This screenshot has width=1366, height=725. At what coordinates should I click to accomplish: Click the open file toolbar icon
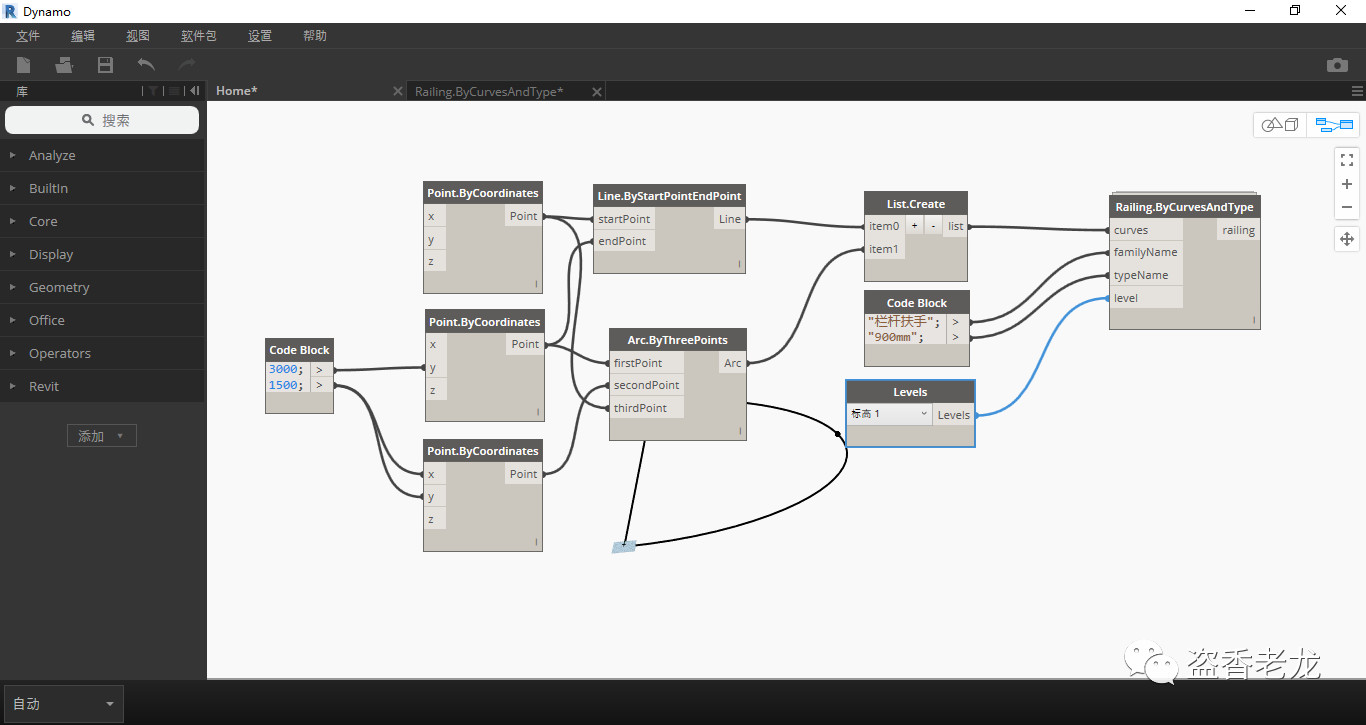click(x=64, y=65)
